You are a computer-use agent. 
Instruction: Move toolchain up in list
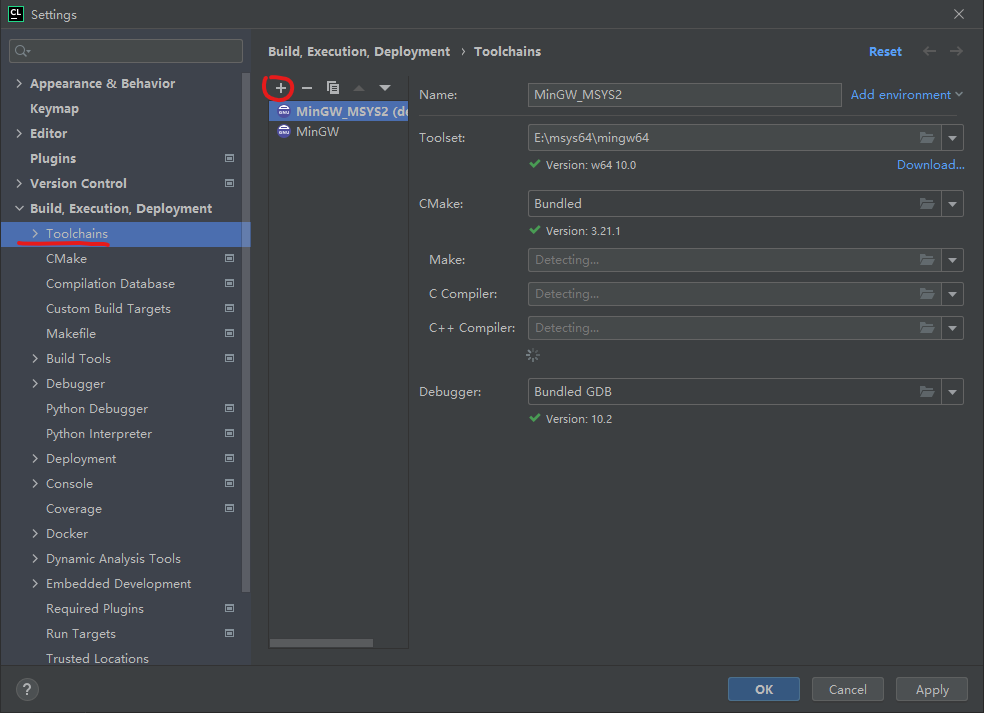[359, 88]
